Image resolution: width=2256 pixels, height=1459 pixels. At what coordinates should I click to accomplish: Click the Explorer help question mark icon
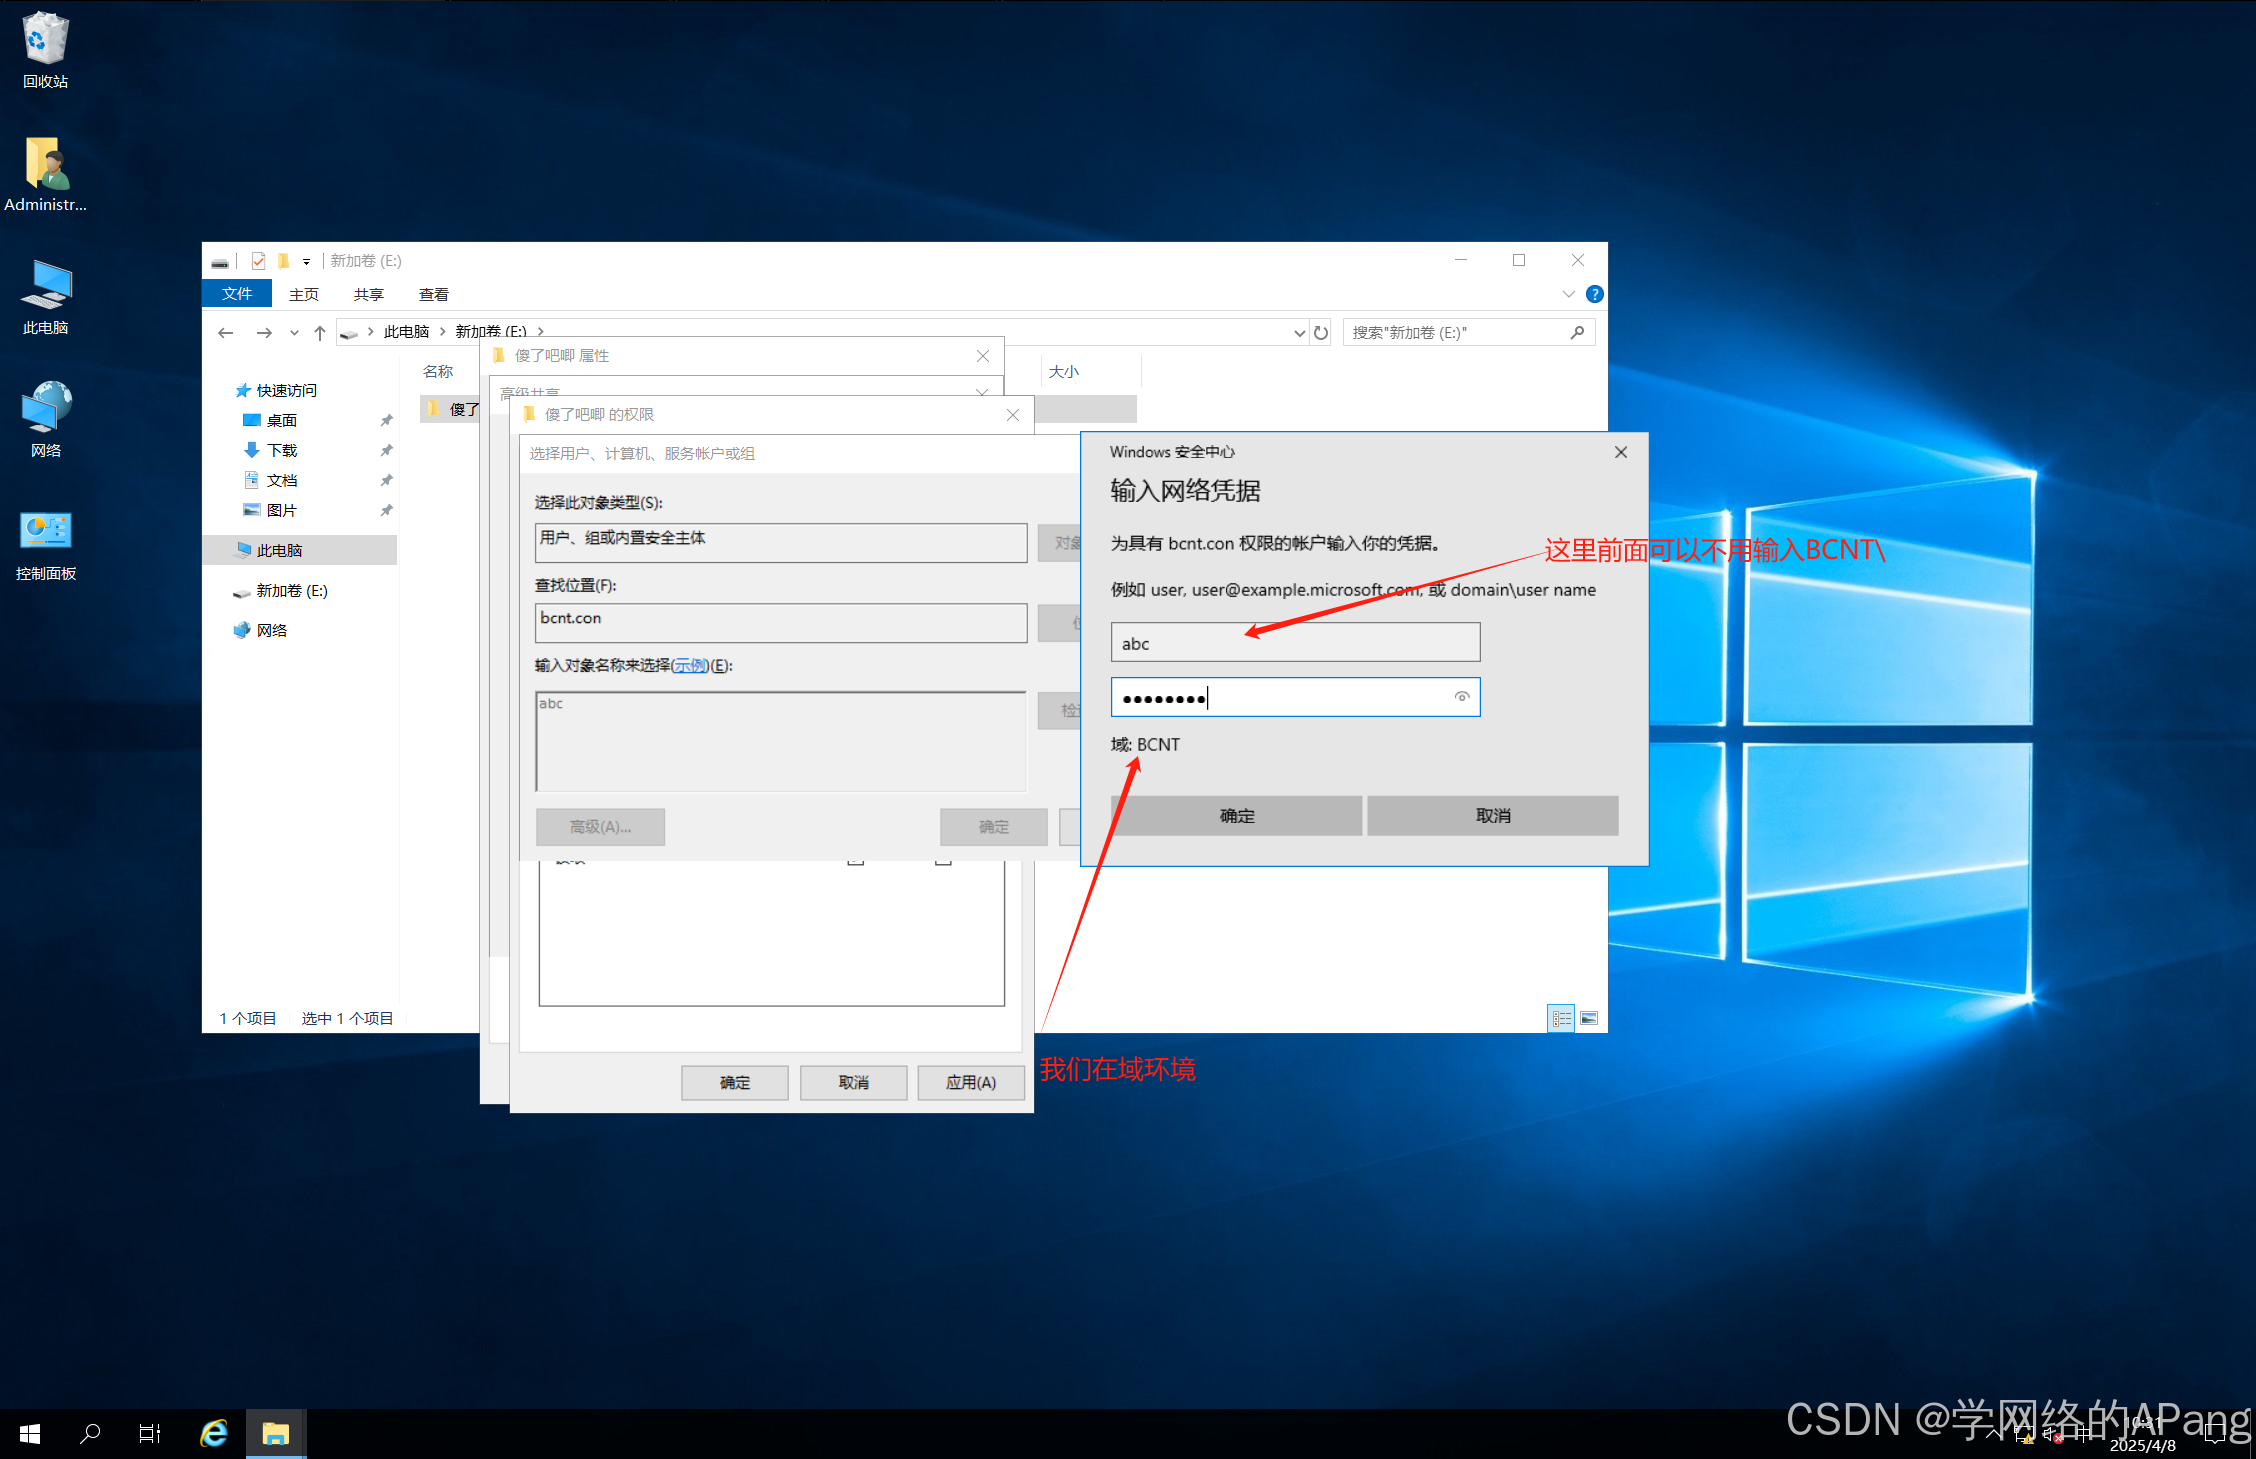pyautogui.click(x=1595, y=294)
